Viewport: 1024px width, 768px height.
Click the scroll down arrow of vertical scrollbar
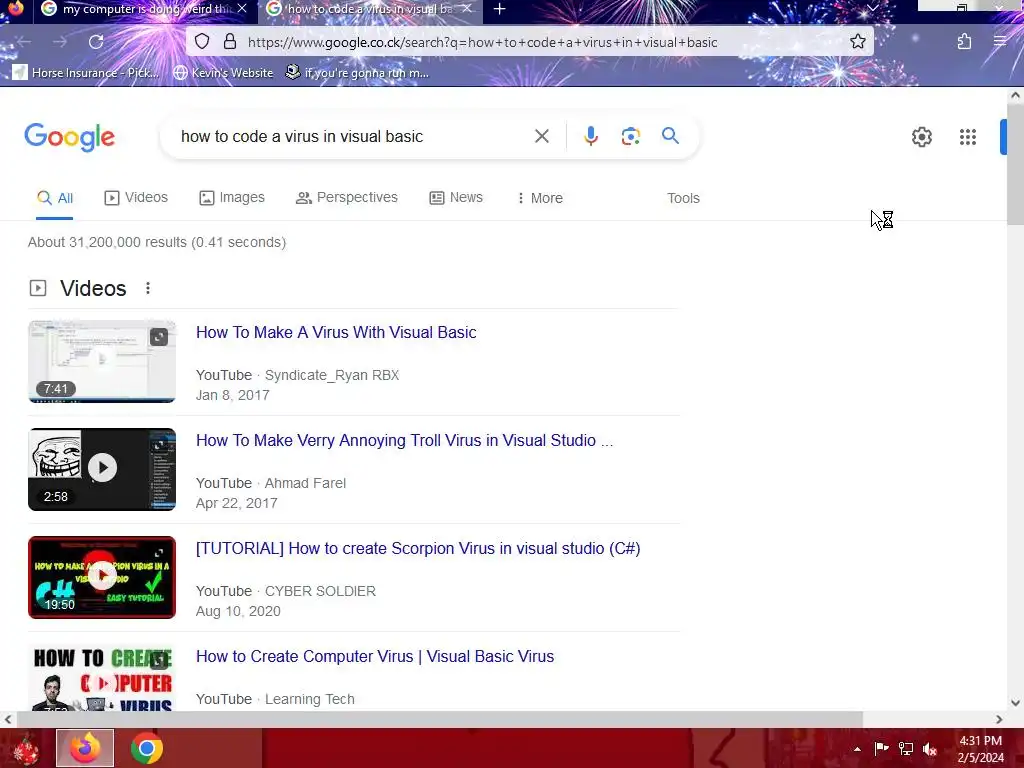[x=1015, y=703]
